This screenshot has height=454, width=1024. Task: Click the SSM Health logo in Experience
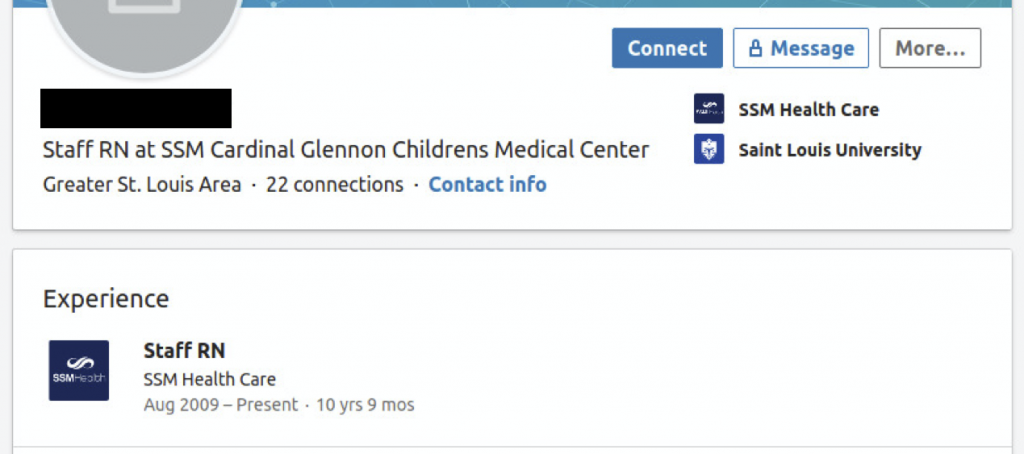tap(79, 370)
